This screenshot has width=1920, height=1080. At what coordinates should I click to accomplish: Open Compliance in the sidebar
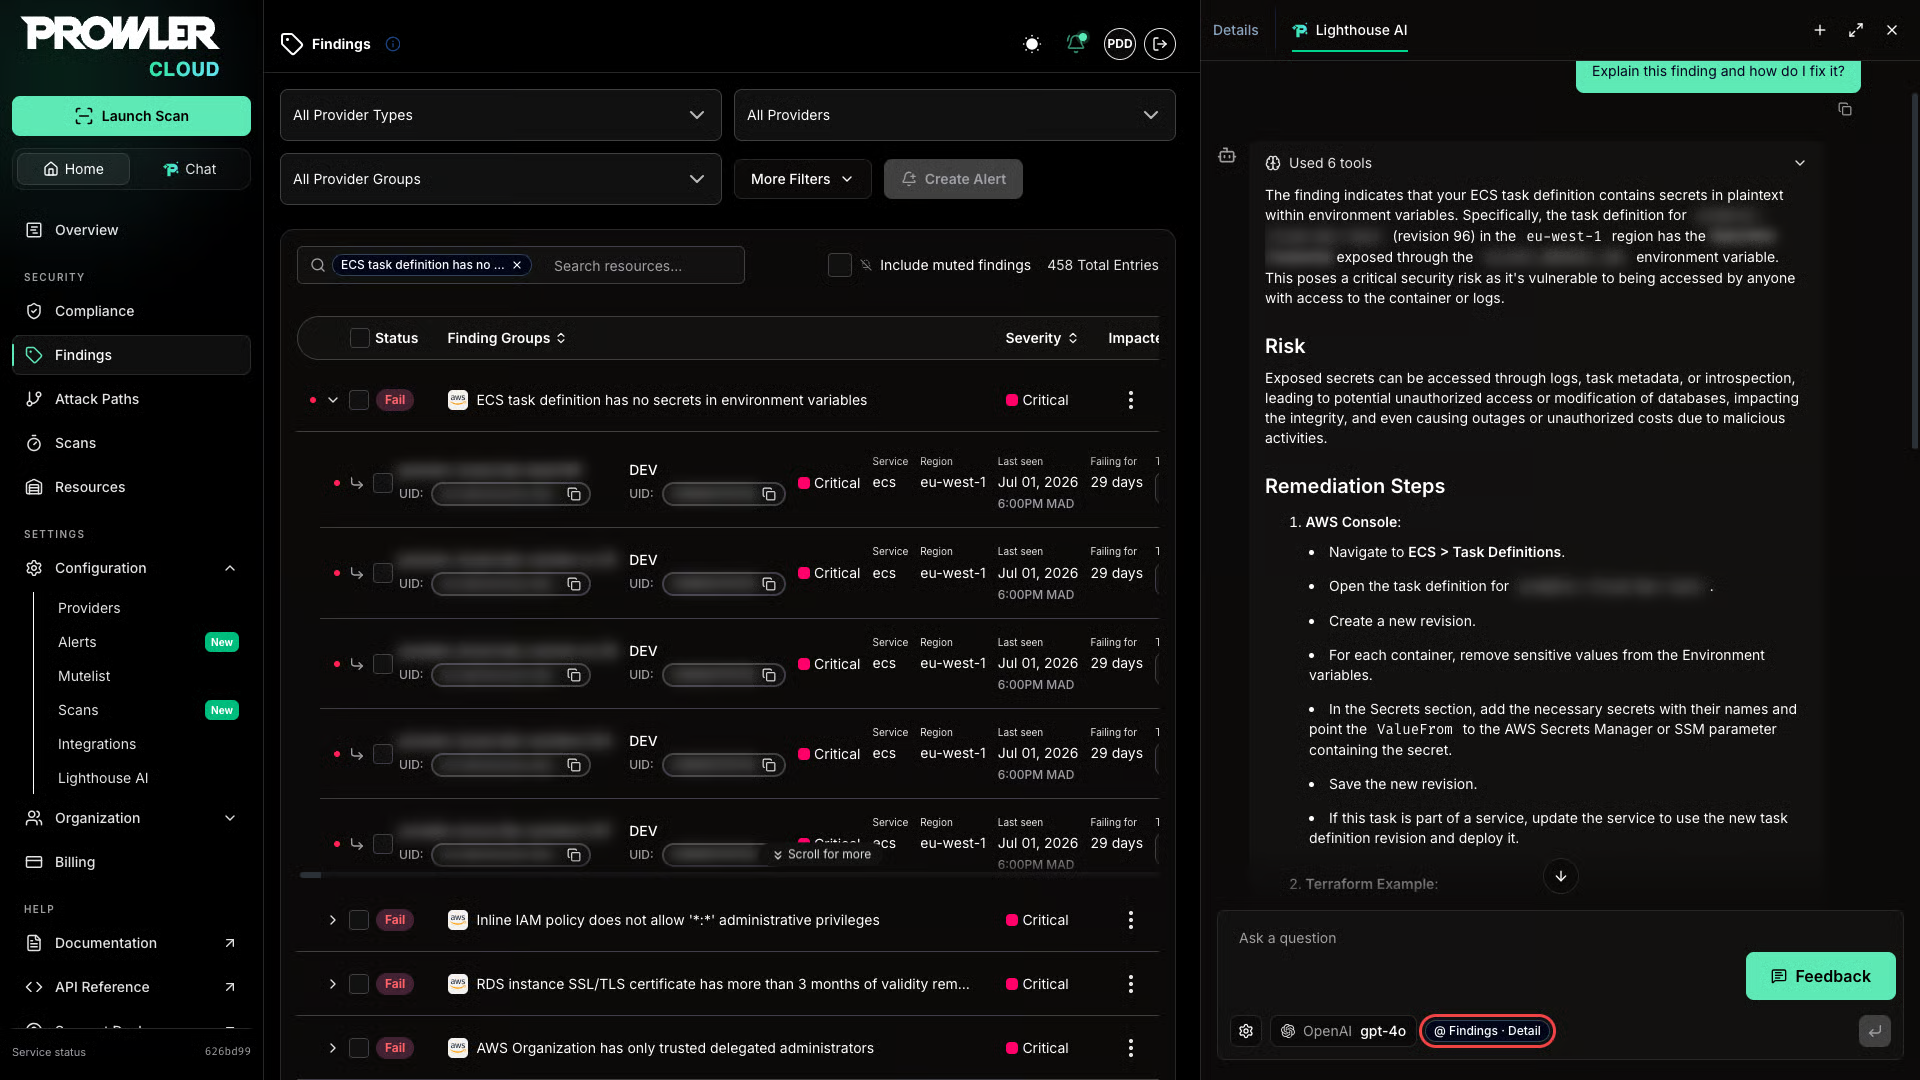[x=131, y=311]
